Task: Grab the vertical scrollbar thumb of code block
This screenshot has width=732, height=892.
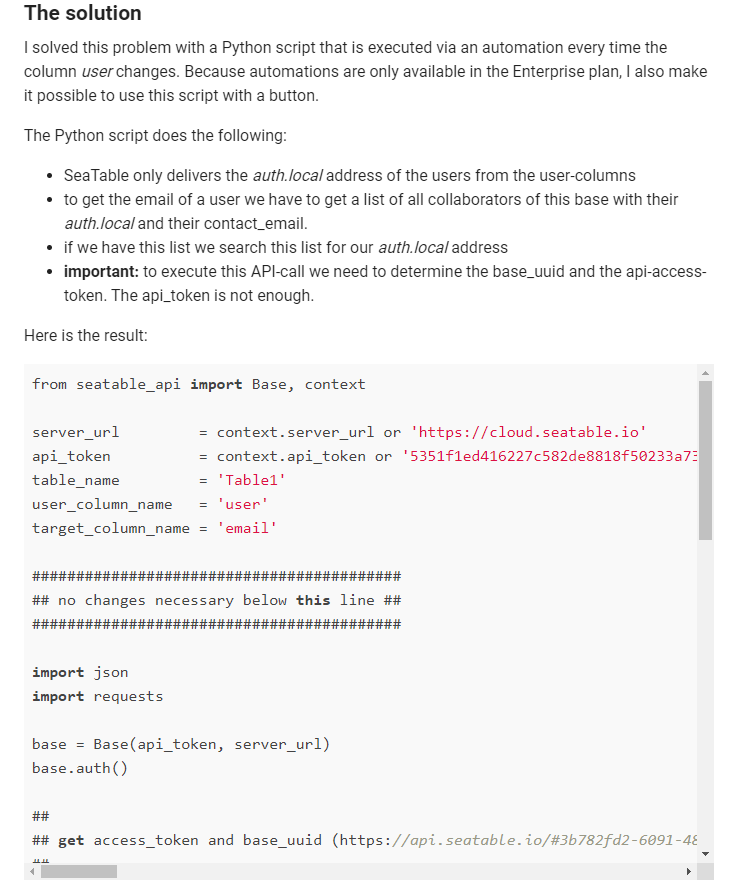Action: 705,460
